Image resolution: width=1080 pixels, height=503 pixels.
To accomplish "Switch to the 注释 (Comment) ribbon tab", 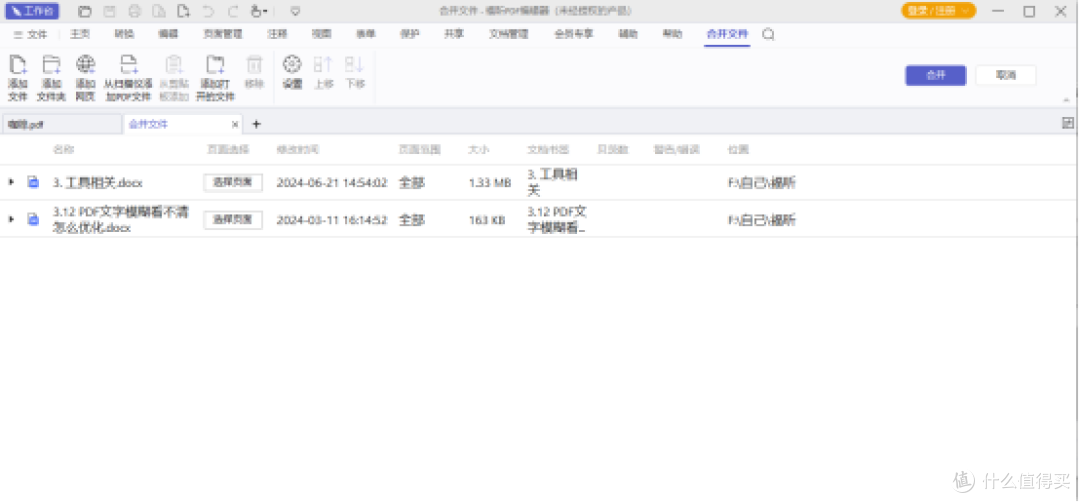I will 277,34.
